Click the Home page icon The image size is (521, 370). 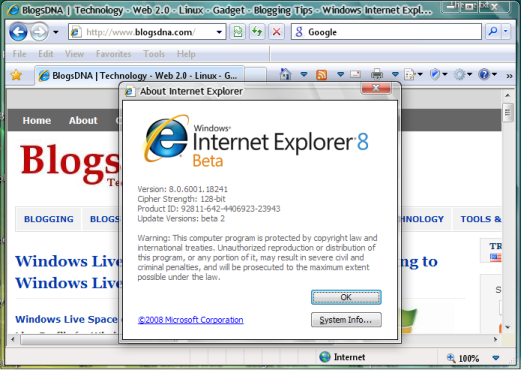point(285,74)
